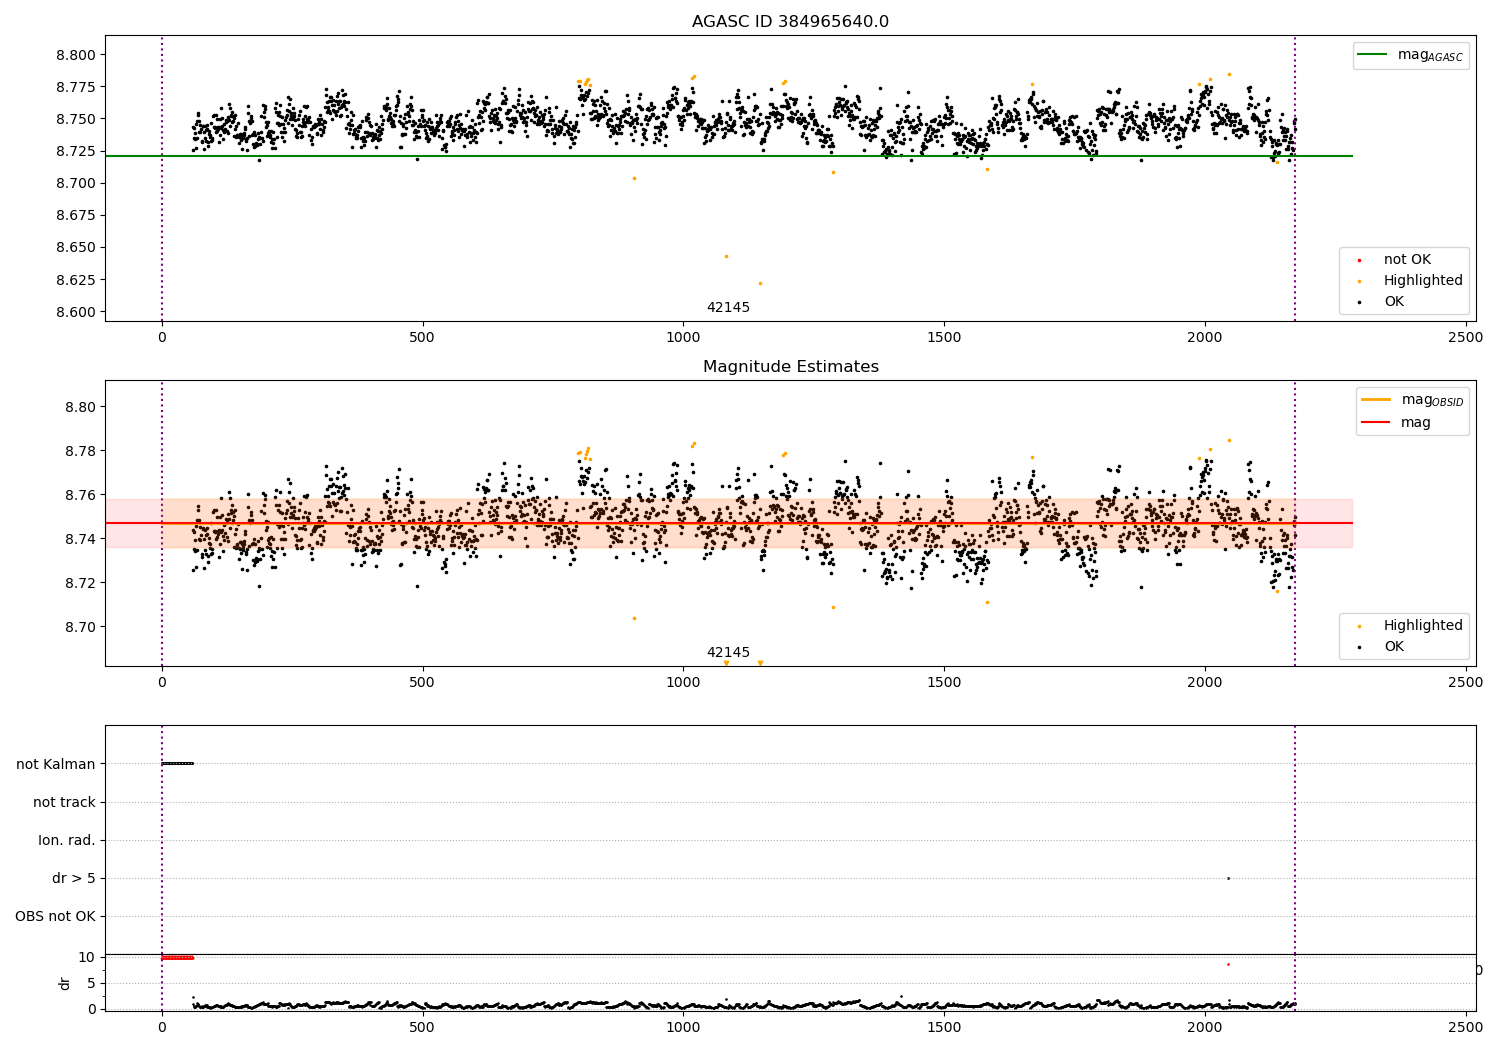Select the red 'not OK' legend marker

[x=1359, y=260]
